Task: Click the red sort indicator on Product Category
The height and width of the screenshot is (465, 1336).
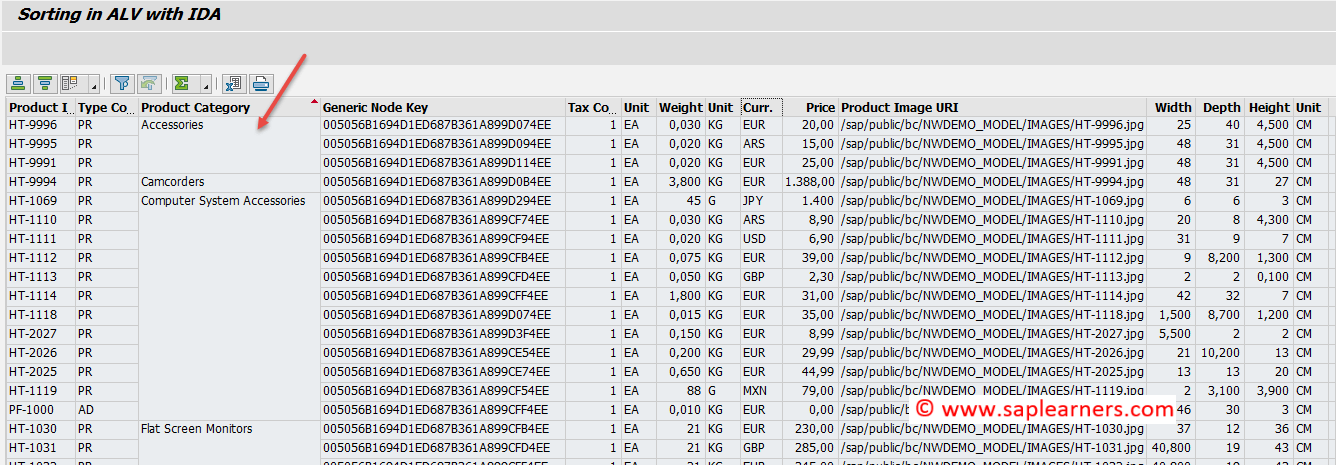Action: coord(315,102)
